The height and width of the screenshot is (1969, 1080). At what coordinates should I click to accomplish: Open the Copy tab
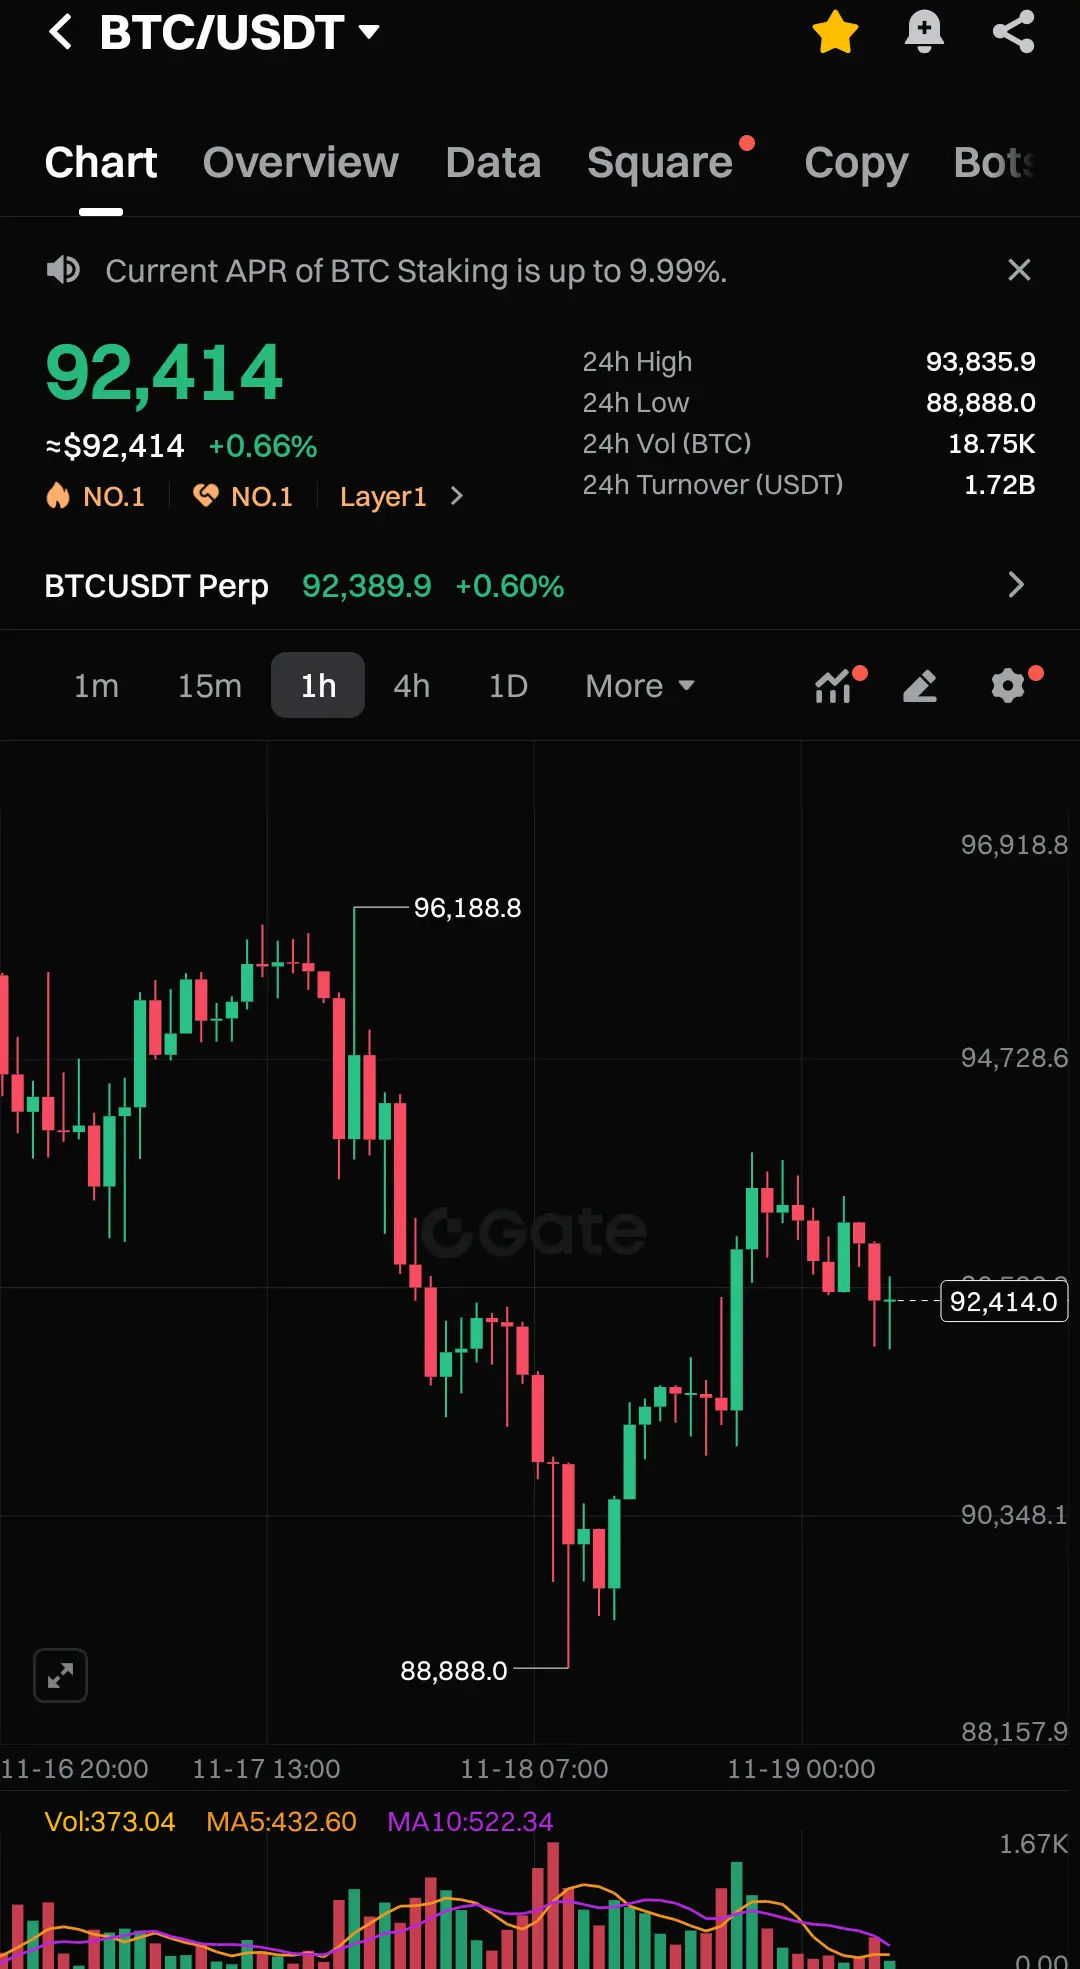point(856,162)
